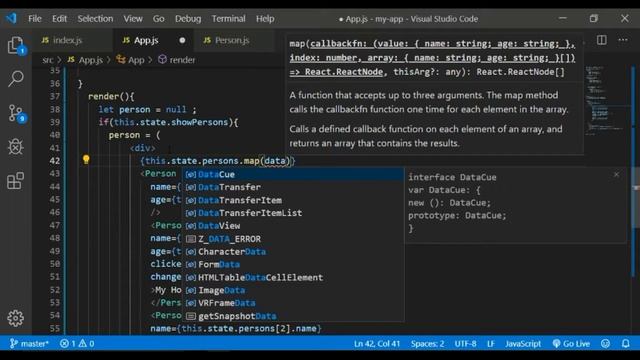Select the VRFrameData suggestion
This screenshot has width=640, height=360.
(293, 303)
